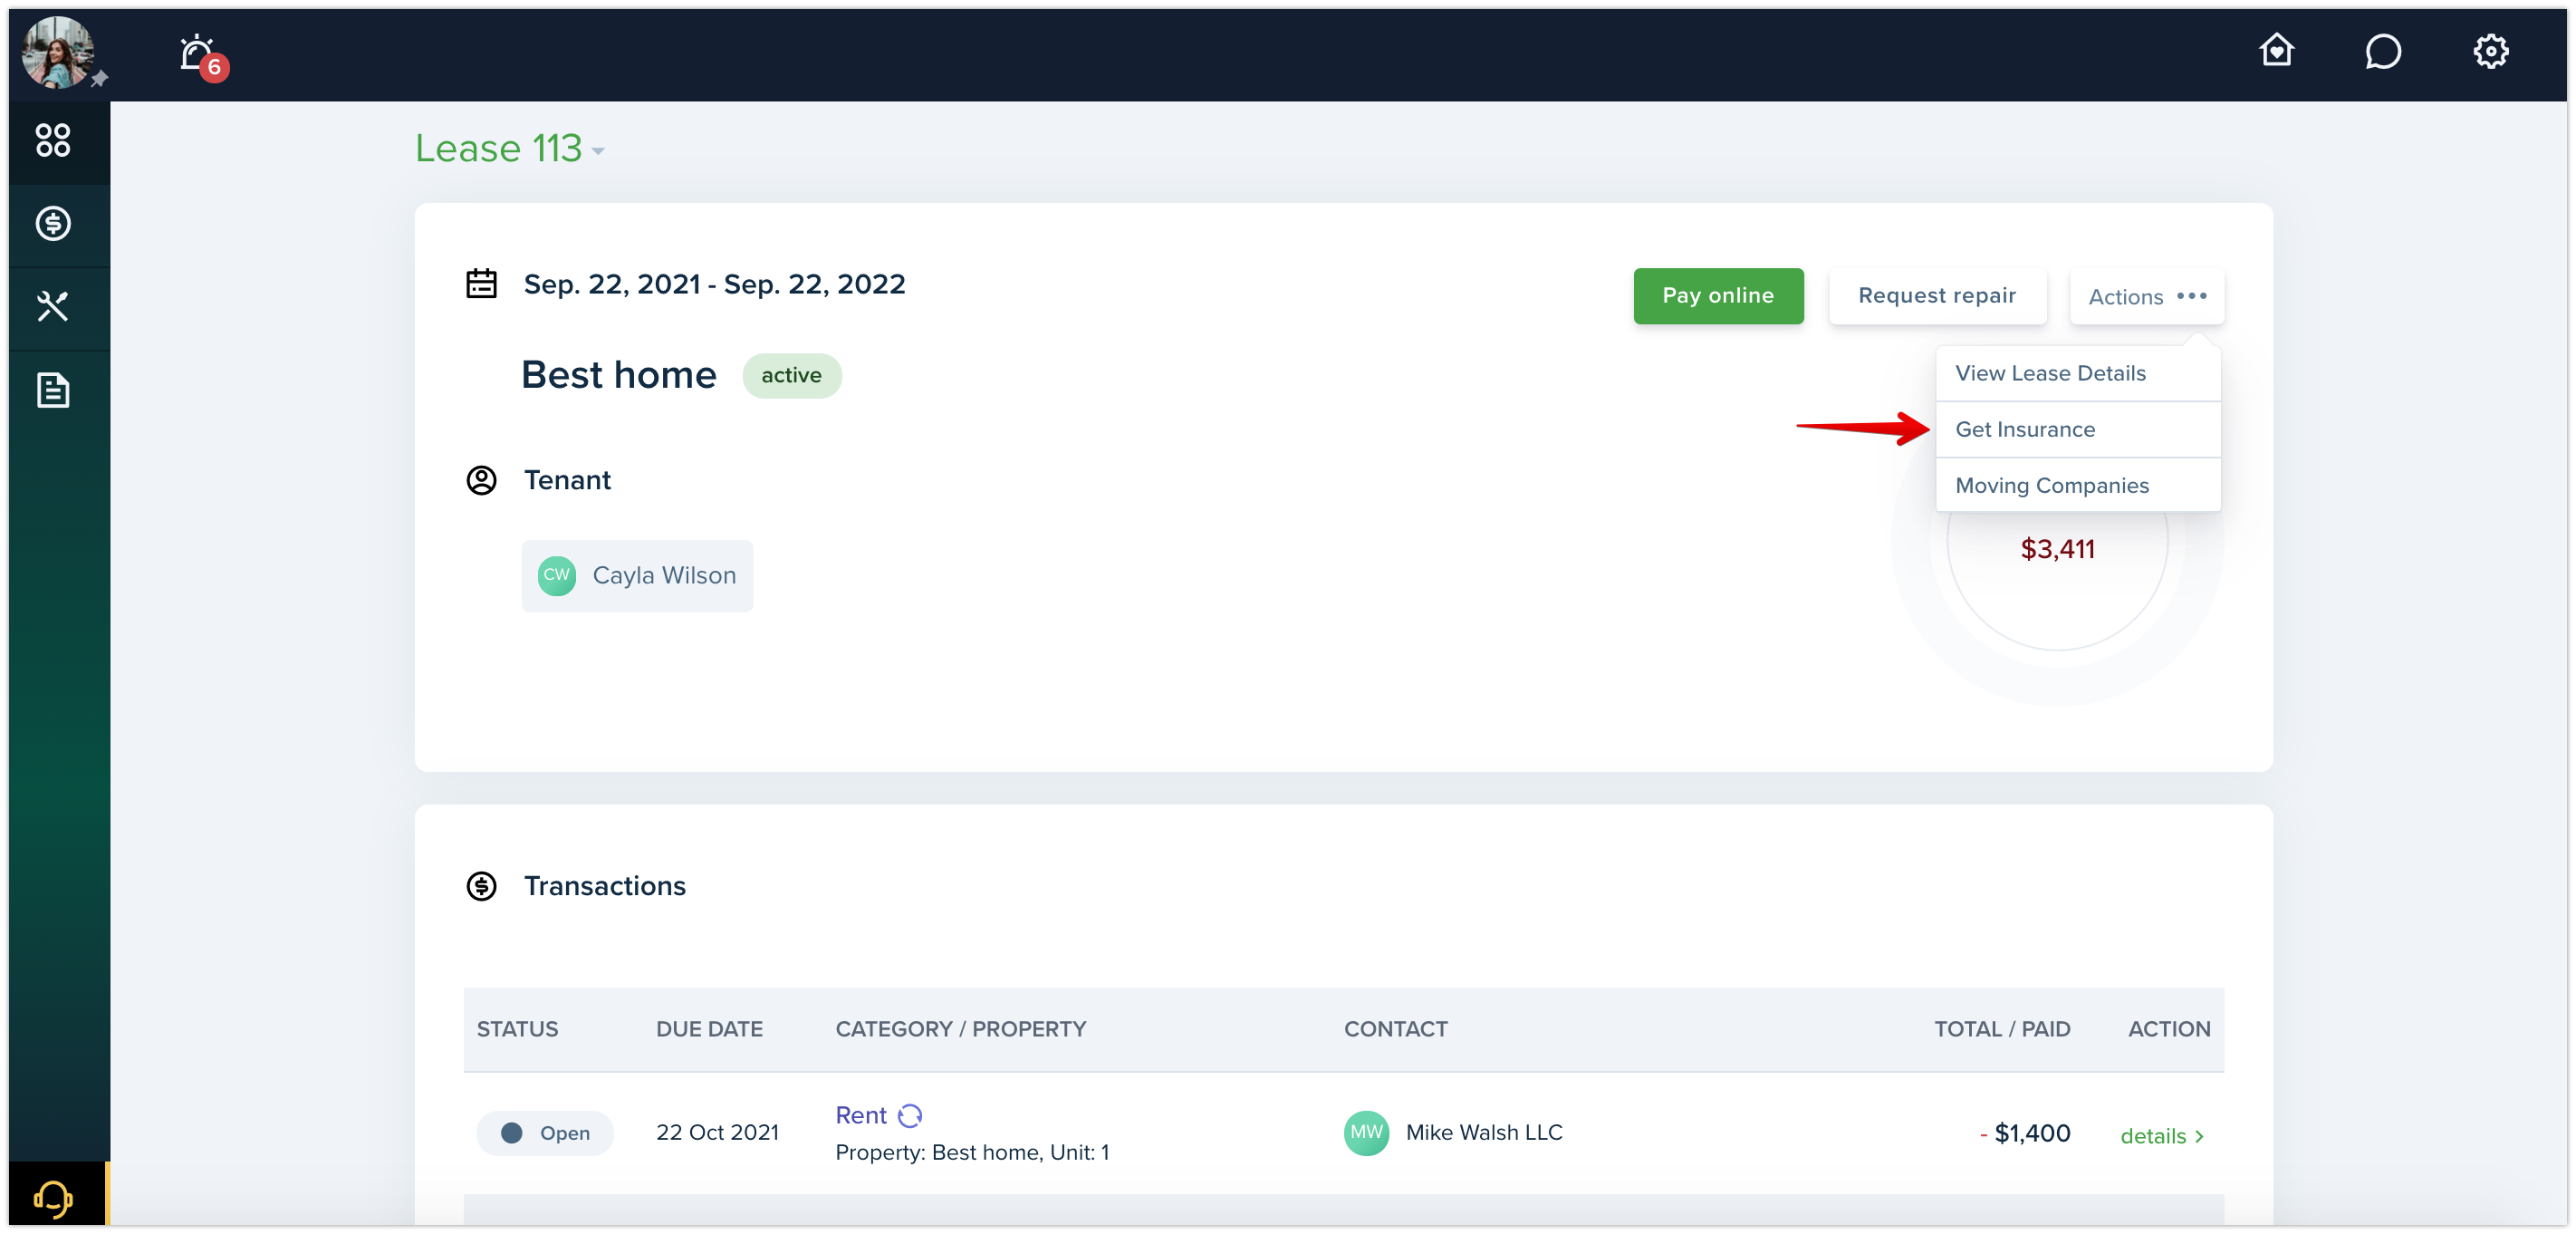2576x1234 pixels.
Task: Click the TOTAL / PAID column header
Action: pyautogui.click(x=2001, y=1029)
